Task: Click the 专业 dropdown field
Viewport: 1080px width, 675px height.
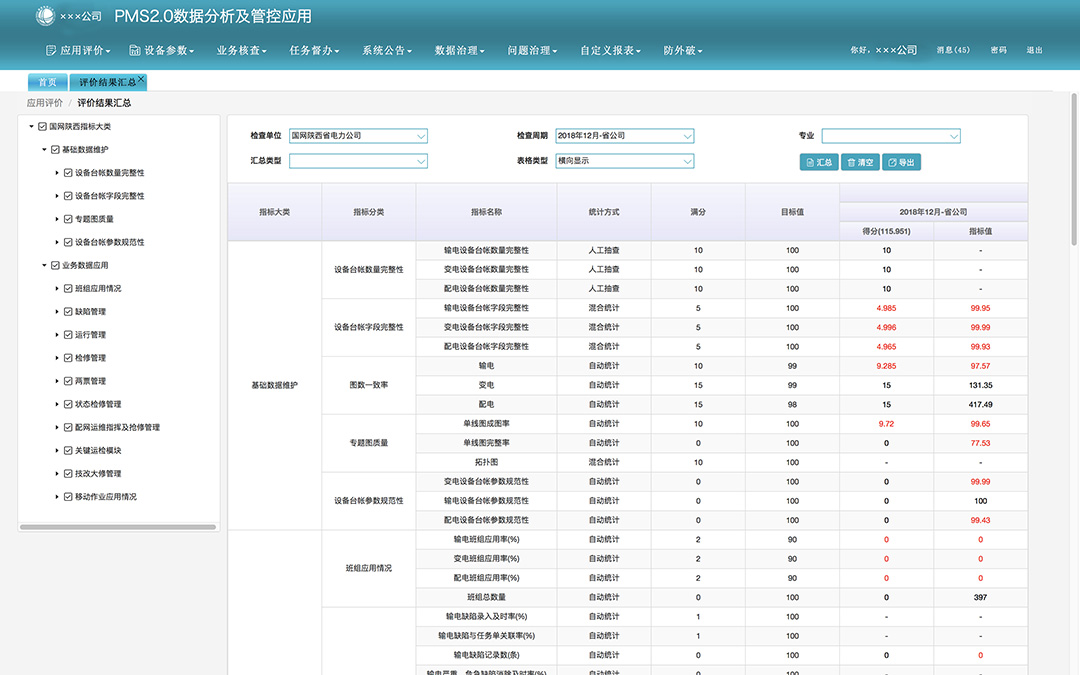Action: tap(890, 136)
